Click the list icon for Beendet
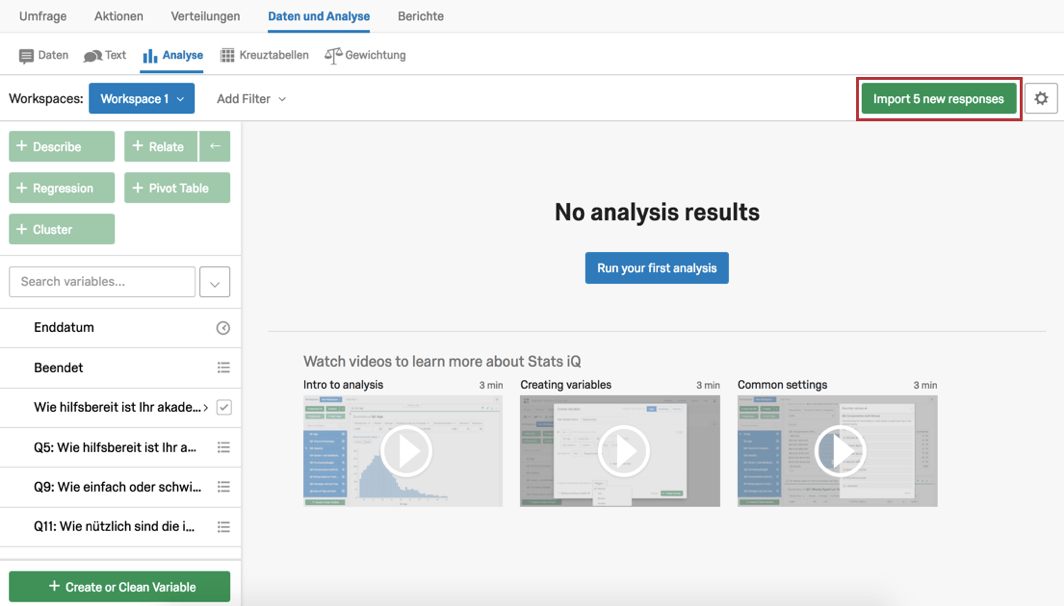 tap(223, 368)
